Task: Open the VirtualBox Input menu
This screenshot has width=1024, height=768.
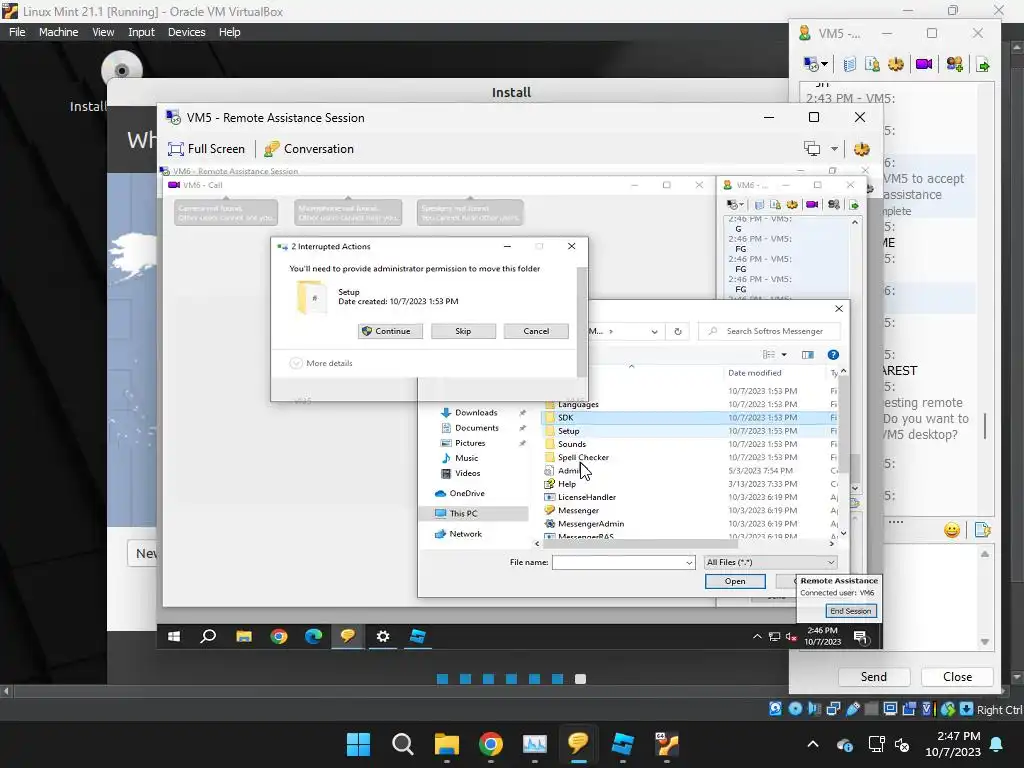Action: (141, 32)
